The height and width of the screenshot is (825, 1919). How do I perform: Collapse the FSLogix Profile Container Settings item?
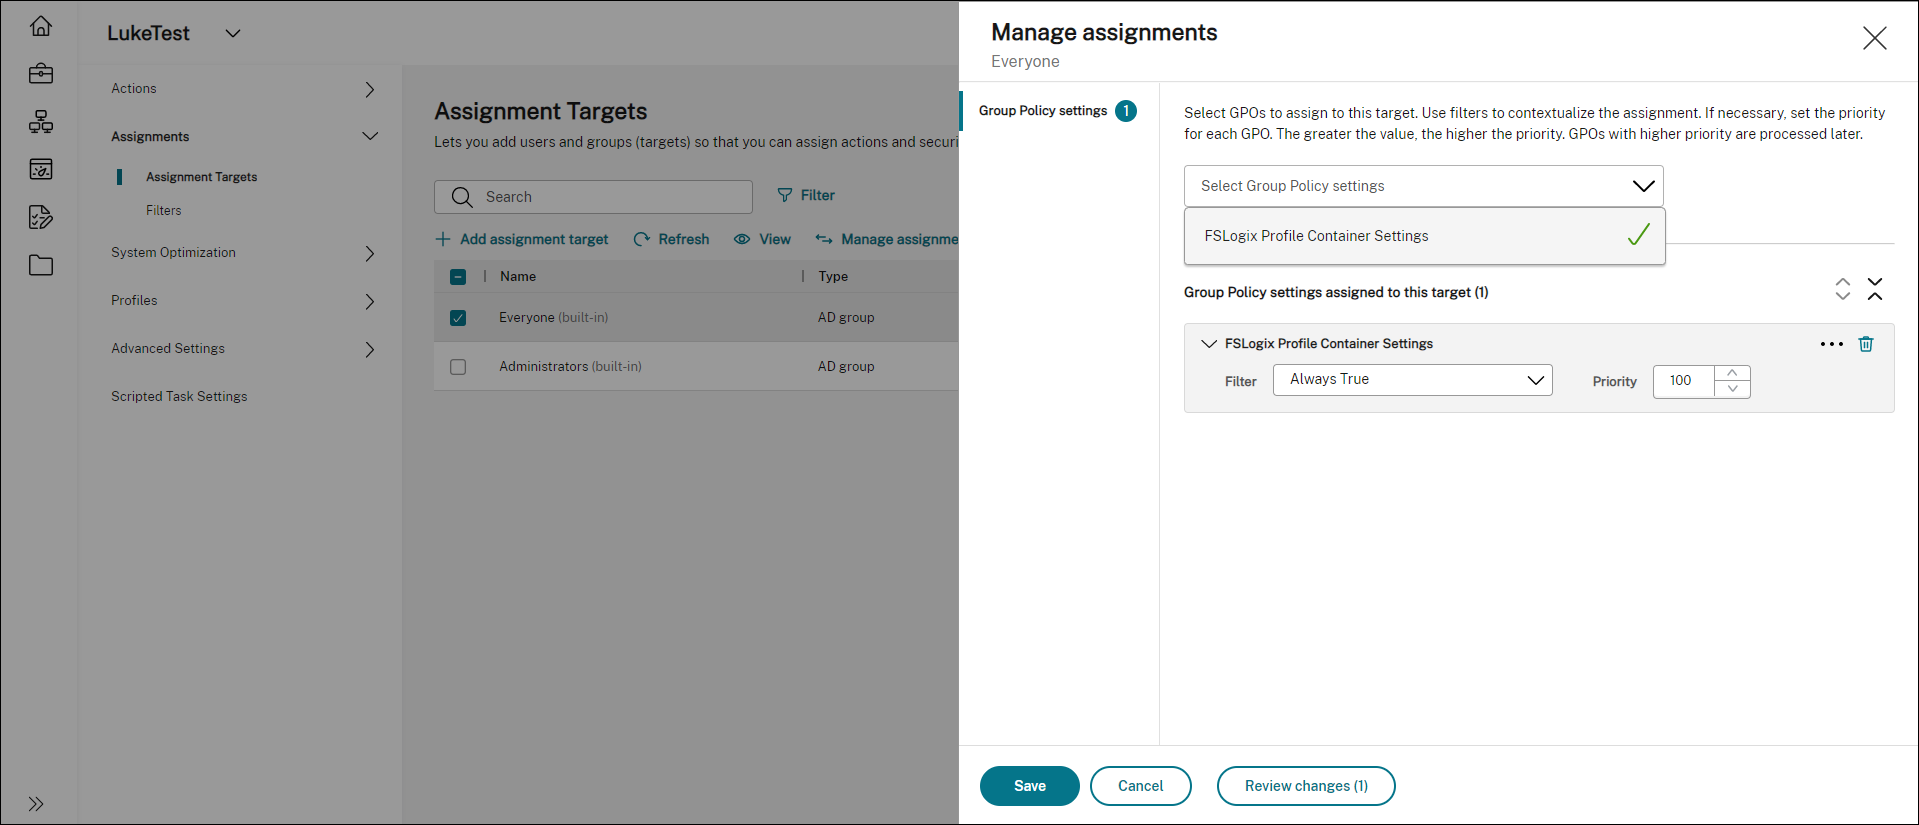click(x=1208, y=344)
